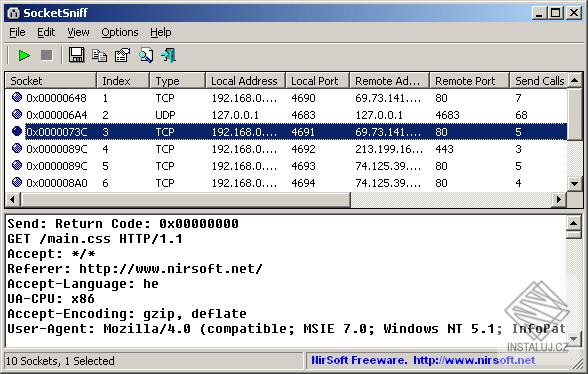Open the properties toolbar icon
The width and height of the screenshot is (588, 374).
(x=122, y=55)
